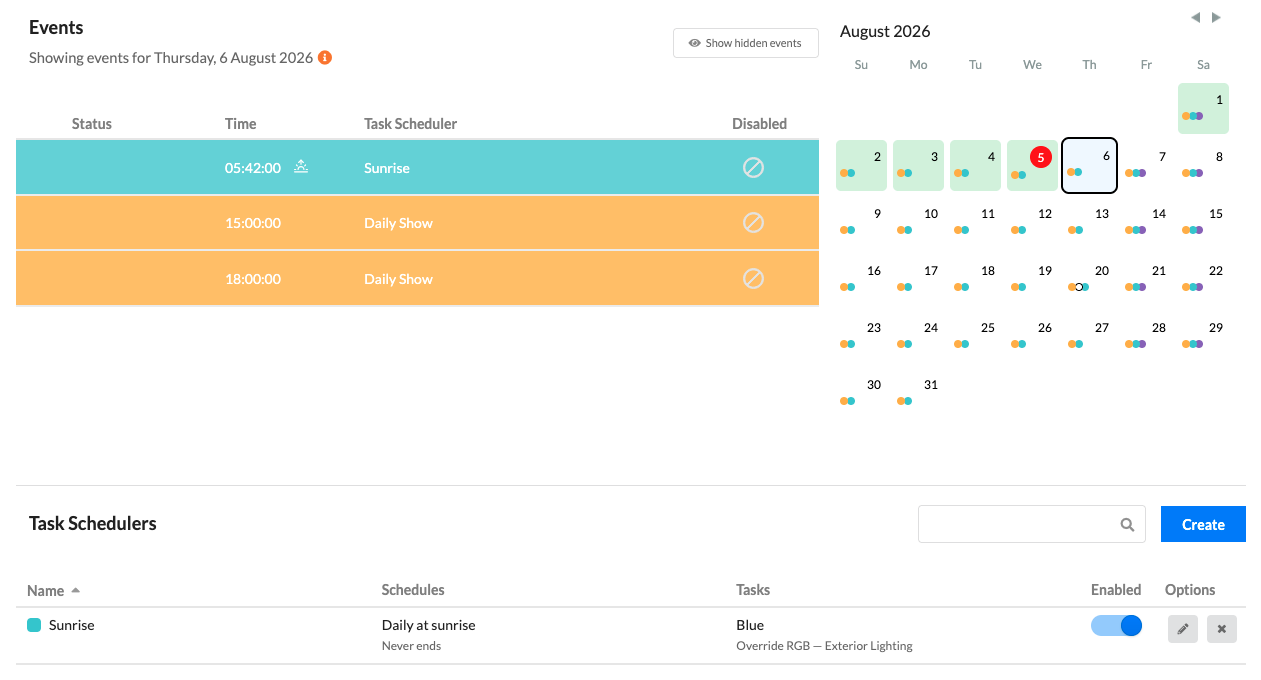Toggle Show hidden events button
Image resolution: width=1261 pixels, height=680 pixels.
pyautogui.click(x=746, y=43)
